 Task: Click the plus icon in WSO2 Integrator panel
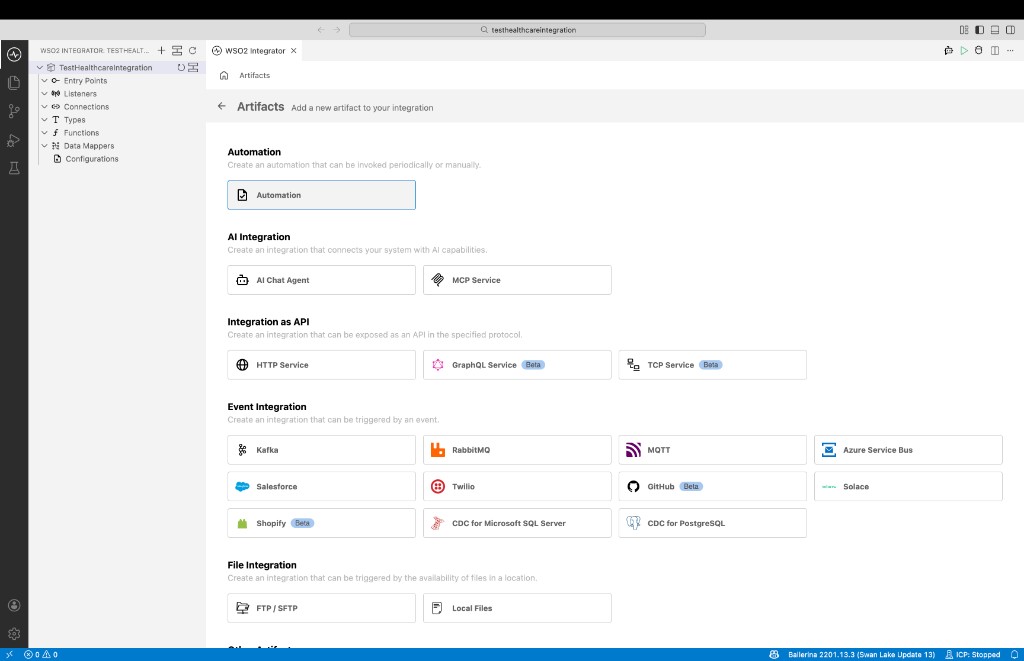[161, 50]
